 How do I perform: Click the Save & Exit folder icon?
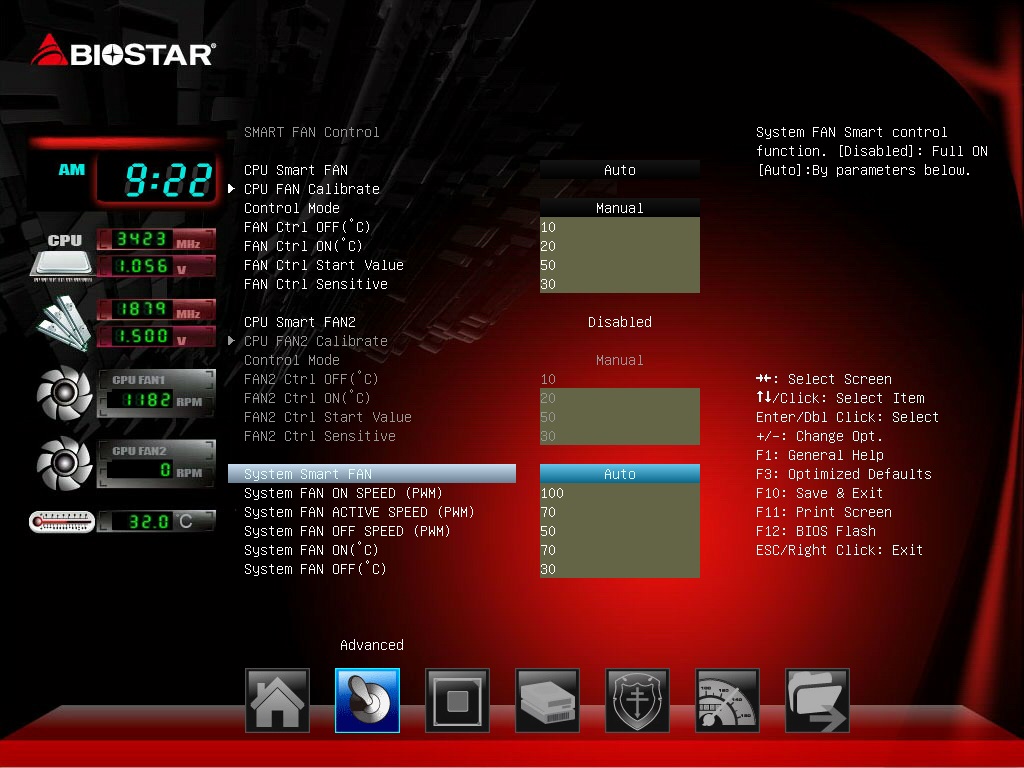[x=817, y=701]
